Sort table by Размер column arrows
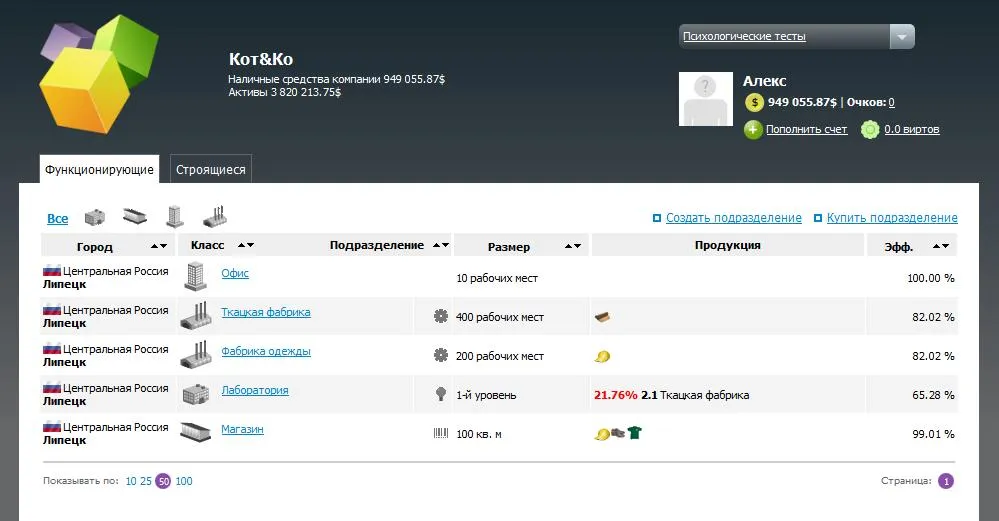 tap(572, 246)
